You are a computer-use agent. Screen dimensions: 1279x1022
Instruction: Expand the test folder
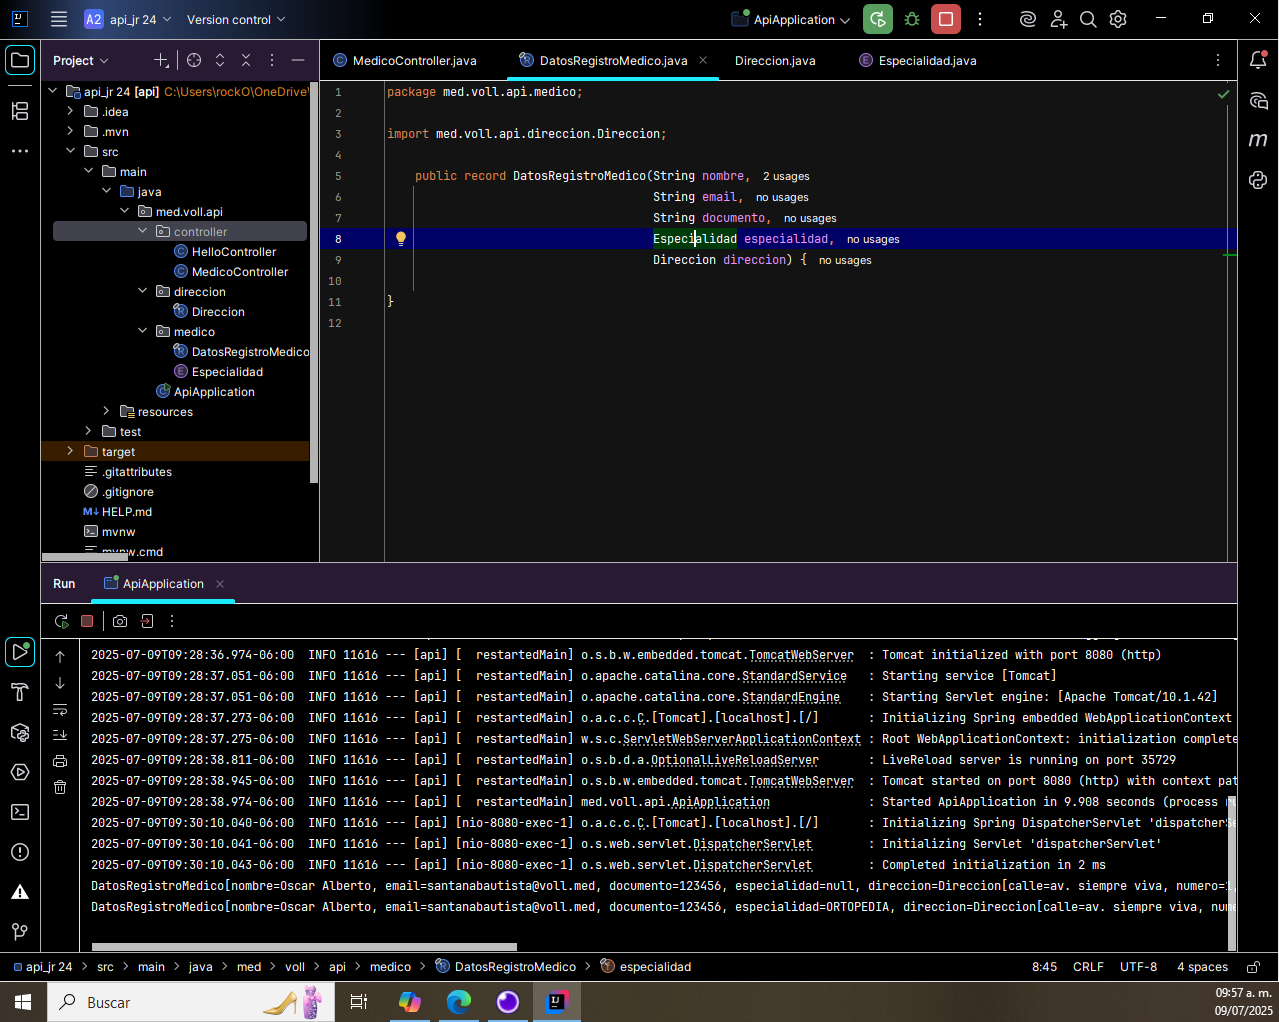pyautogui.click(x=88, y=431)
